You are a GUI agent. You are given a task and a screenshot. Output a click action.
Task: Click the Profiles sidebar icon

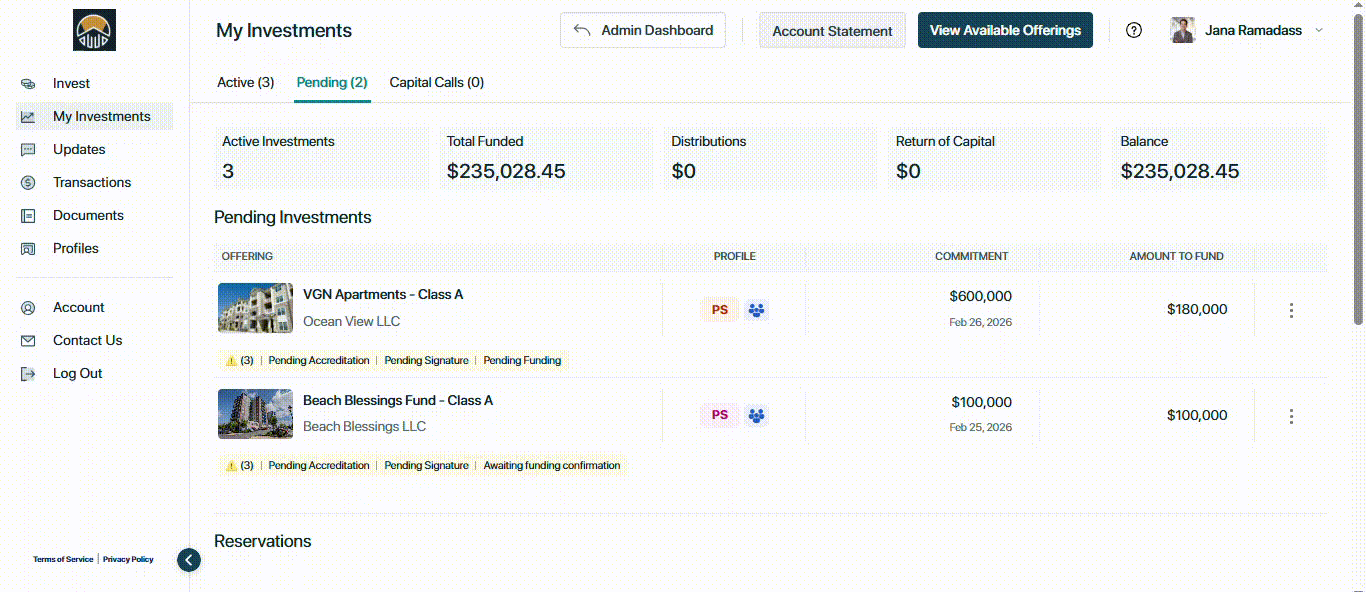click(29, 249)
